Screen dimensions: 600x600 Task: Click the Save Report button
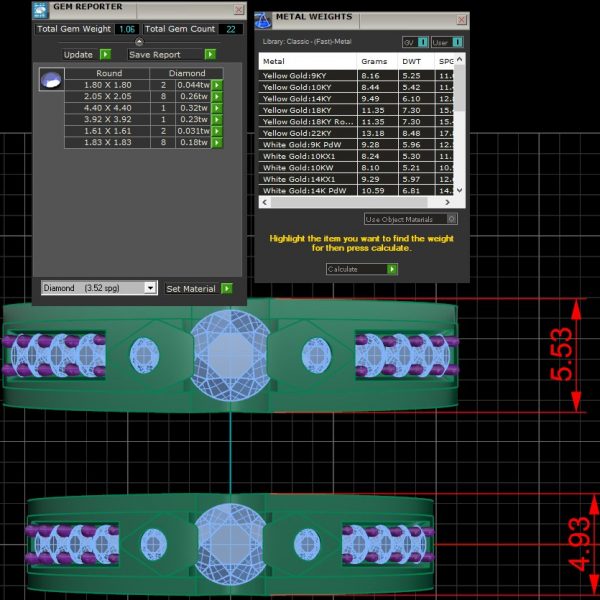172,54
